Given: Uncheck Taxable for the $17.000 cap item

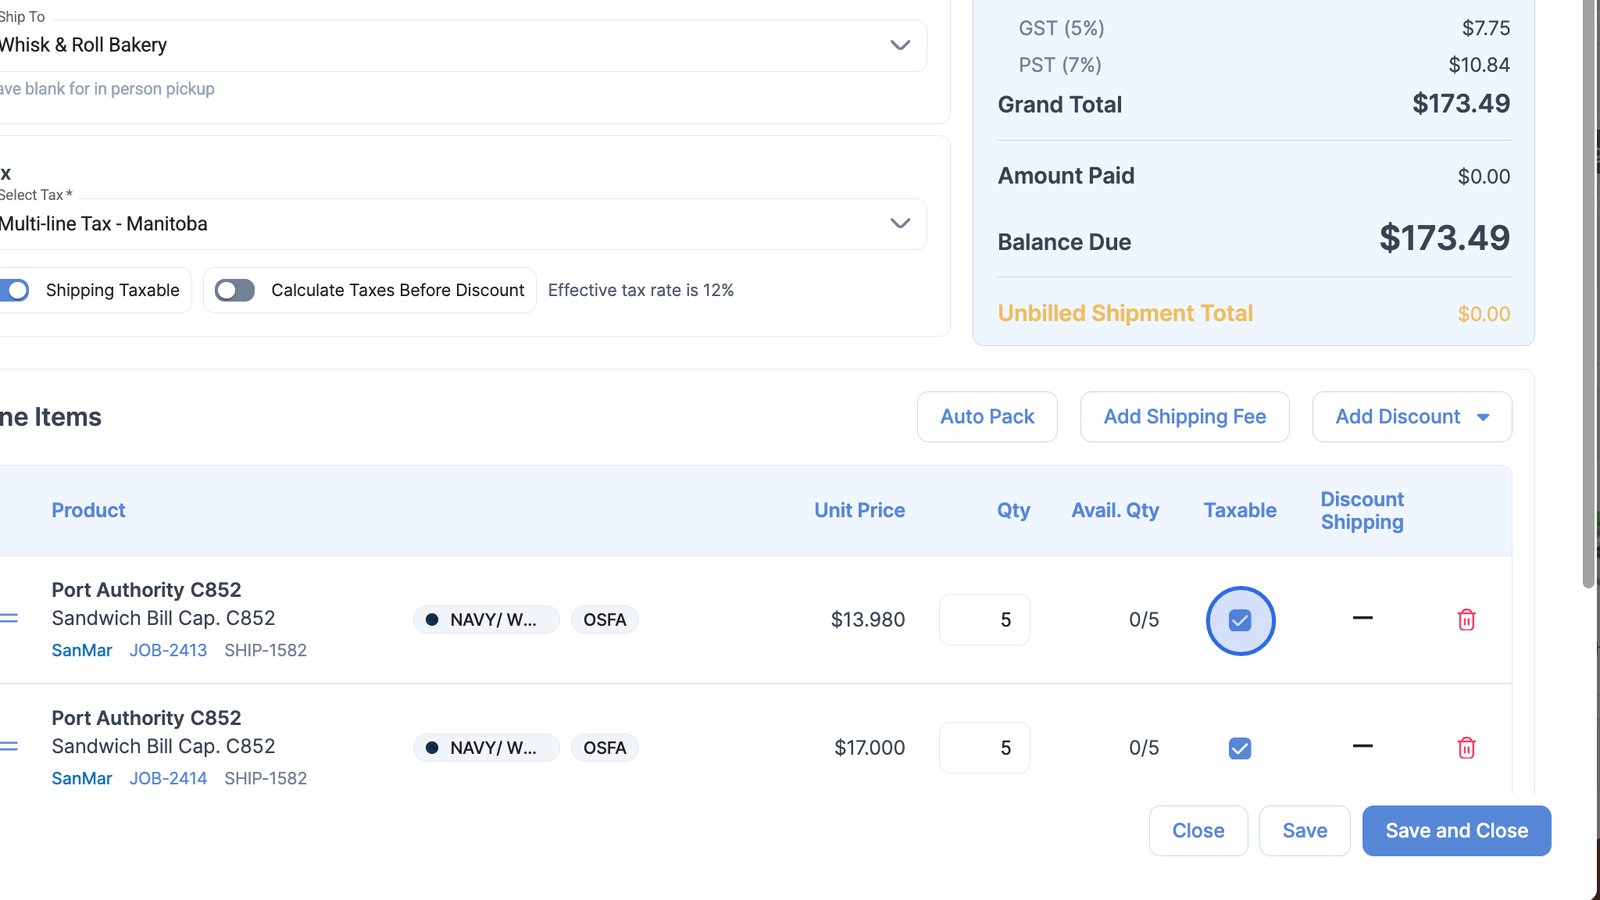Looking at the screenshot, I should [x=1240, y=748].
